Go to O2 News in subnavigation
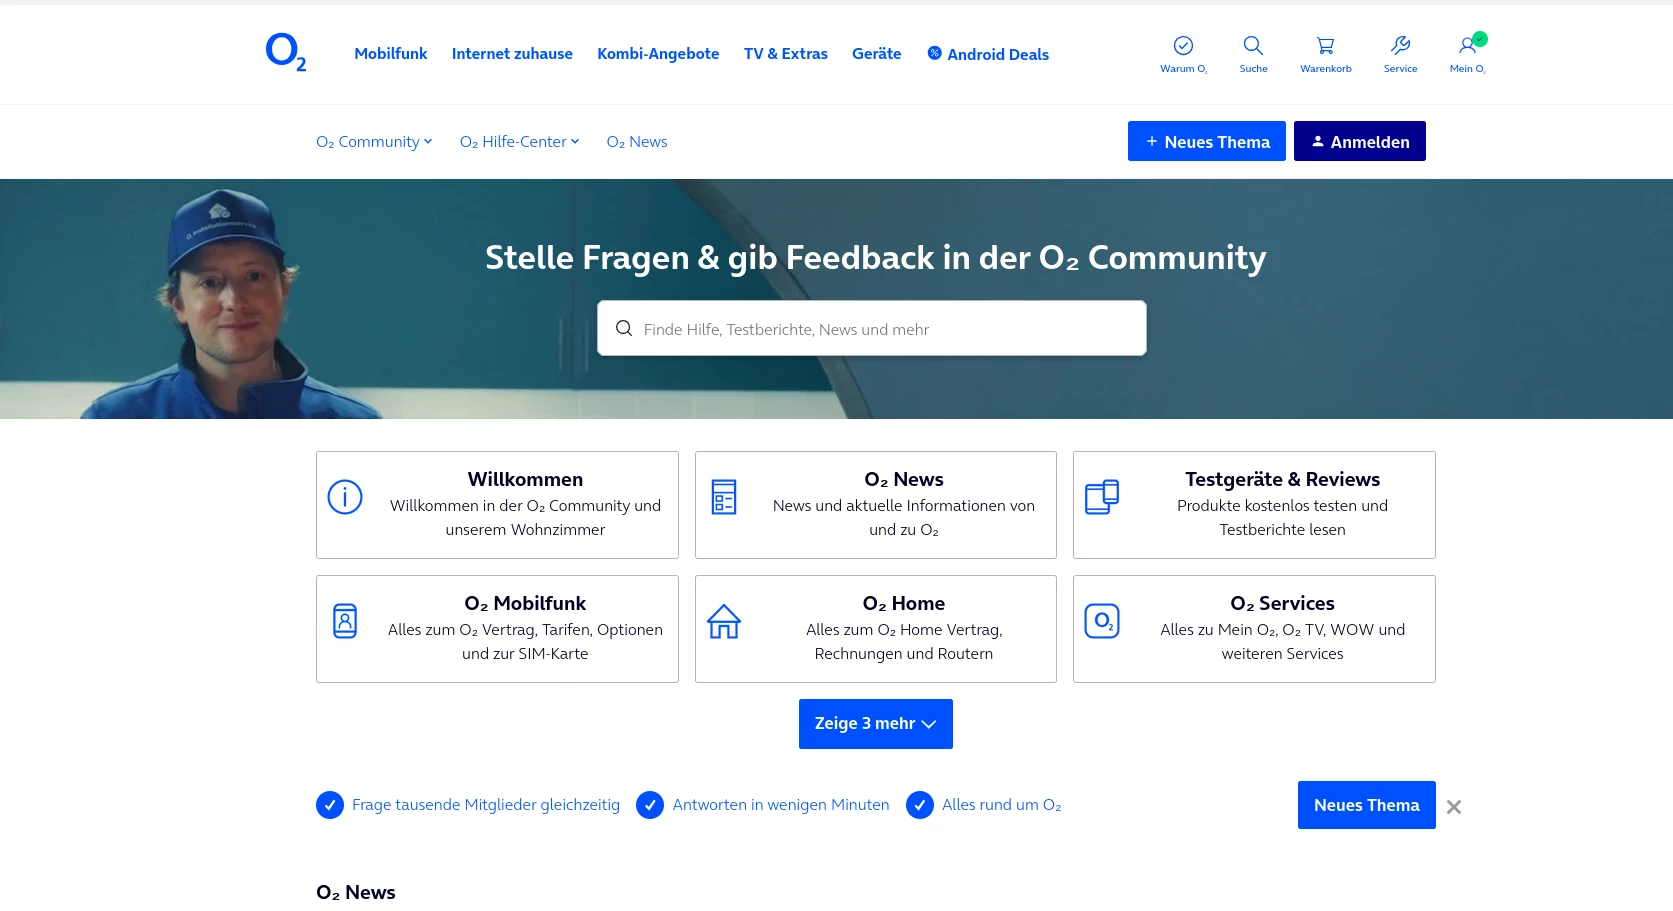This screenshot has width=1673, height=911. pyautogui.click(x=637, y=142)
